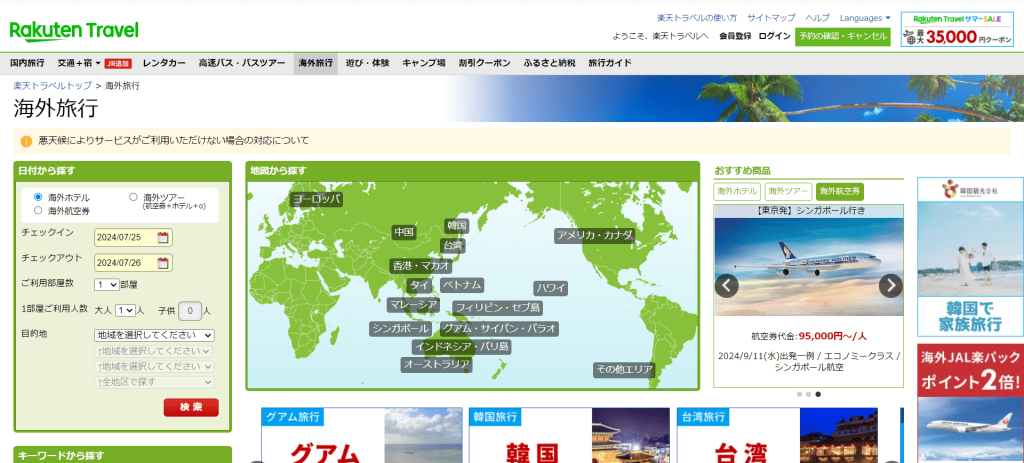Open the 海外旅行 menu item
Viewport: 1024px width, 463px height.
point(315,63)
